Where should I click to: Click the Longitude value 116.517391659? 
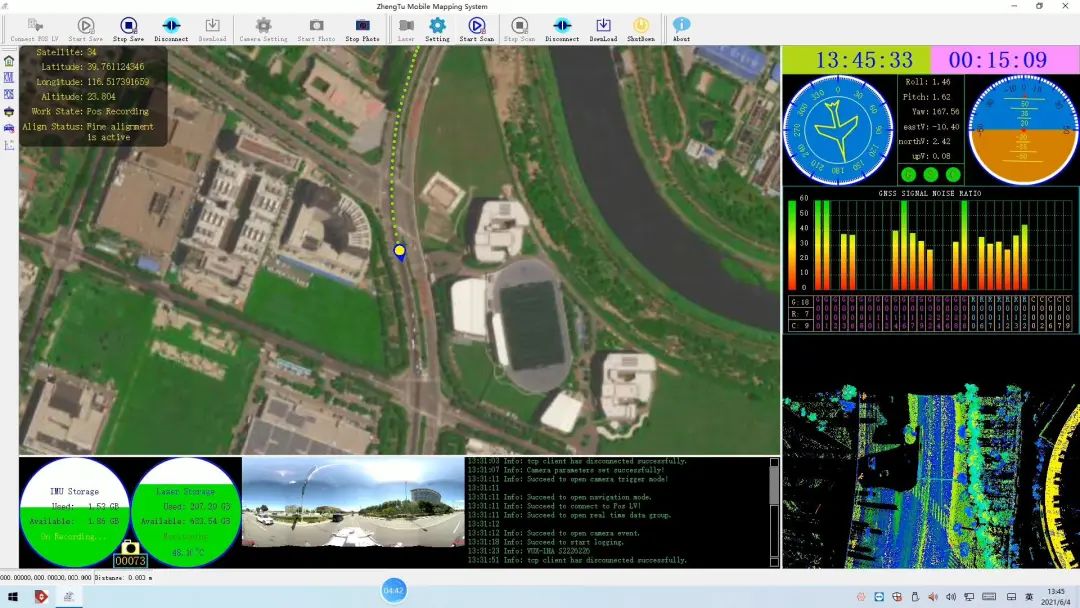click(x=118, y=82)
